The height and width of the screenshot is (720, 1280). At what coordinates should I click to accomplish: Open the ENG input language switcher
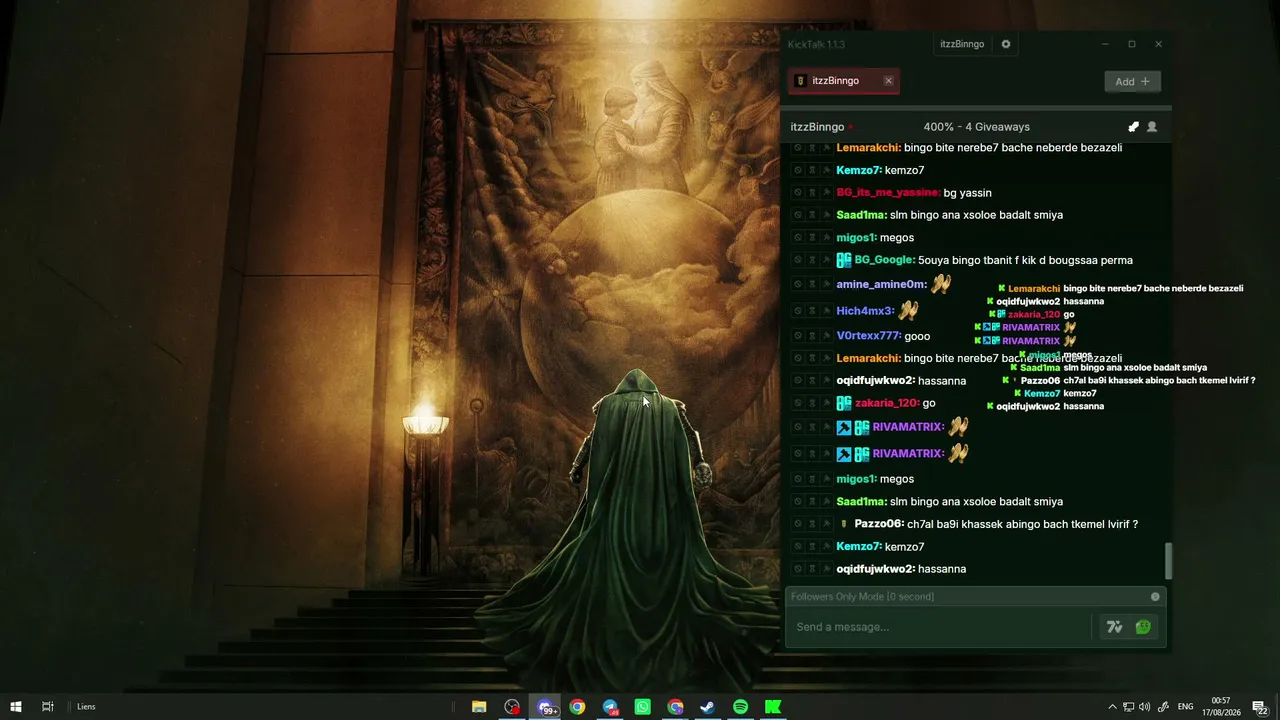point(1186,707)
